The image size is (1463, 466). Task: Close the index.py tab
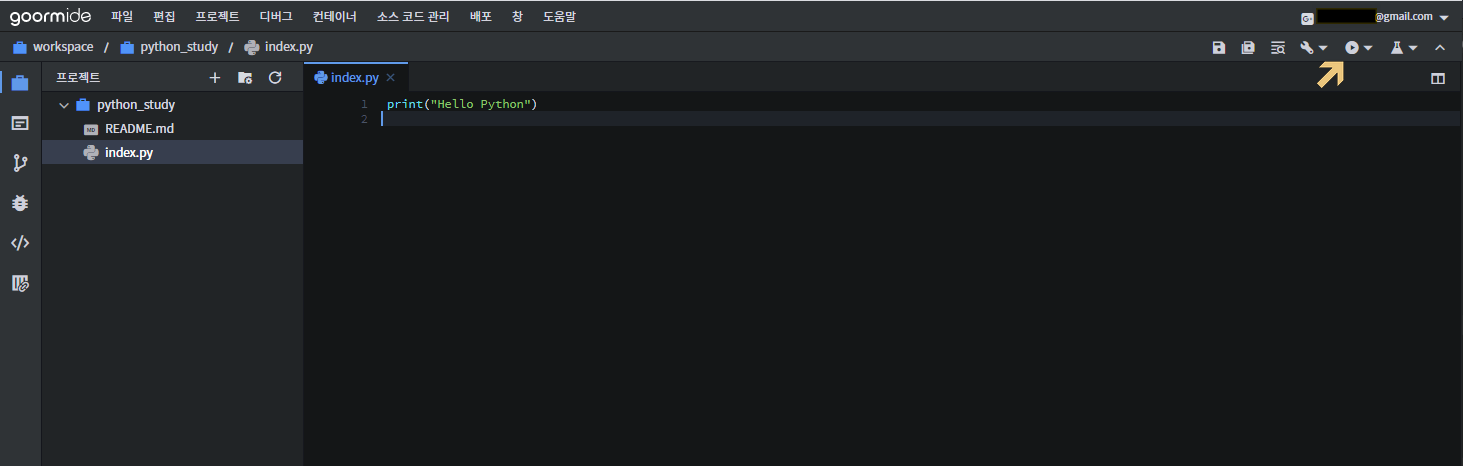click(391, 77)
